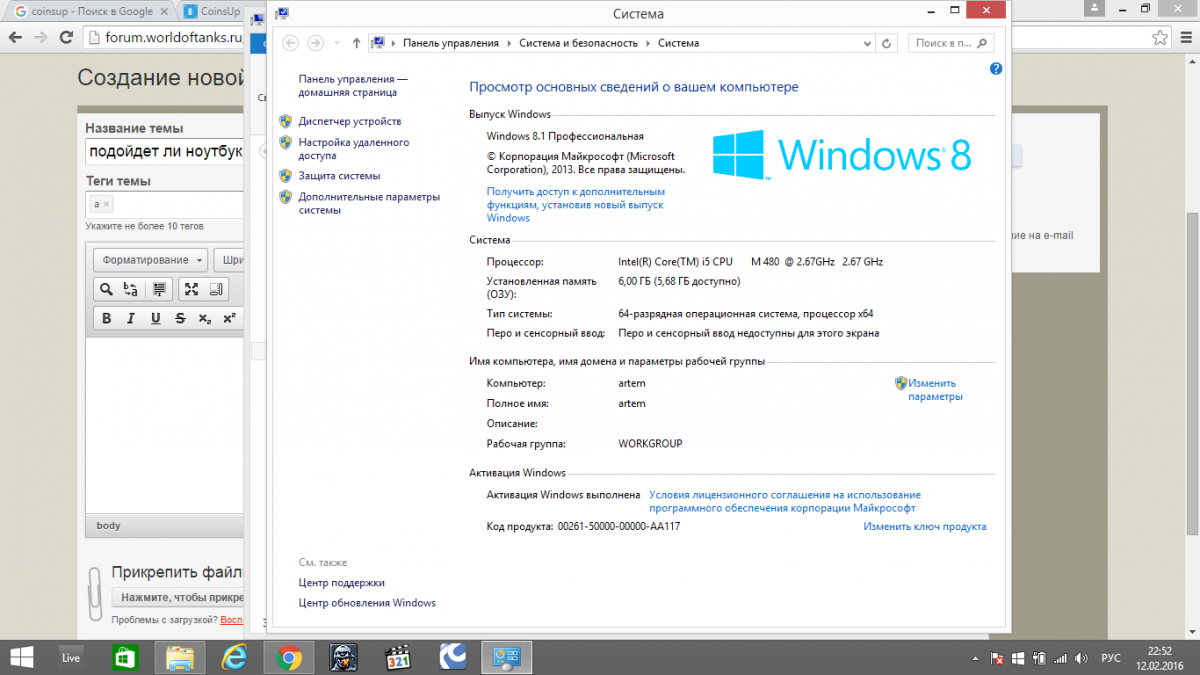This screenshot has height=675, width=1200.
Task: Open Диспетчер устройств link
Action: click(349, 121)
